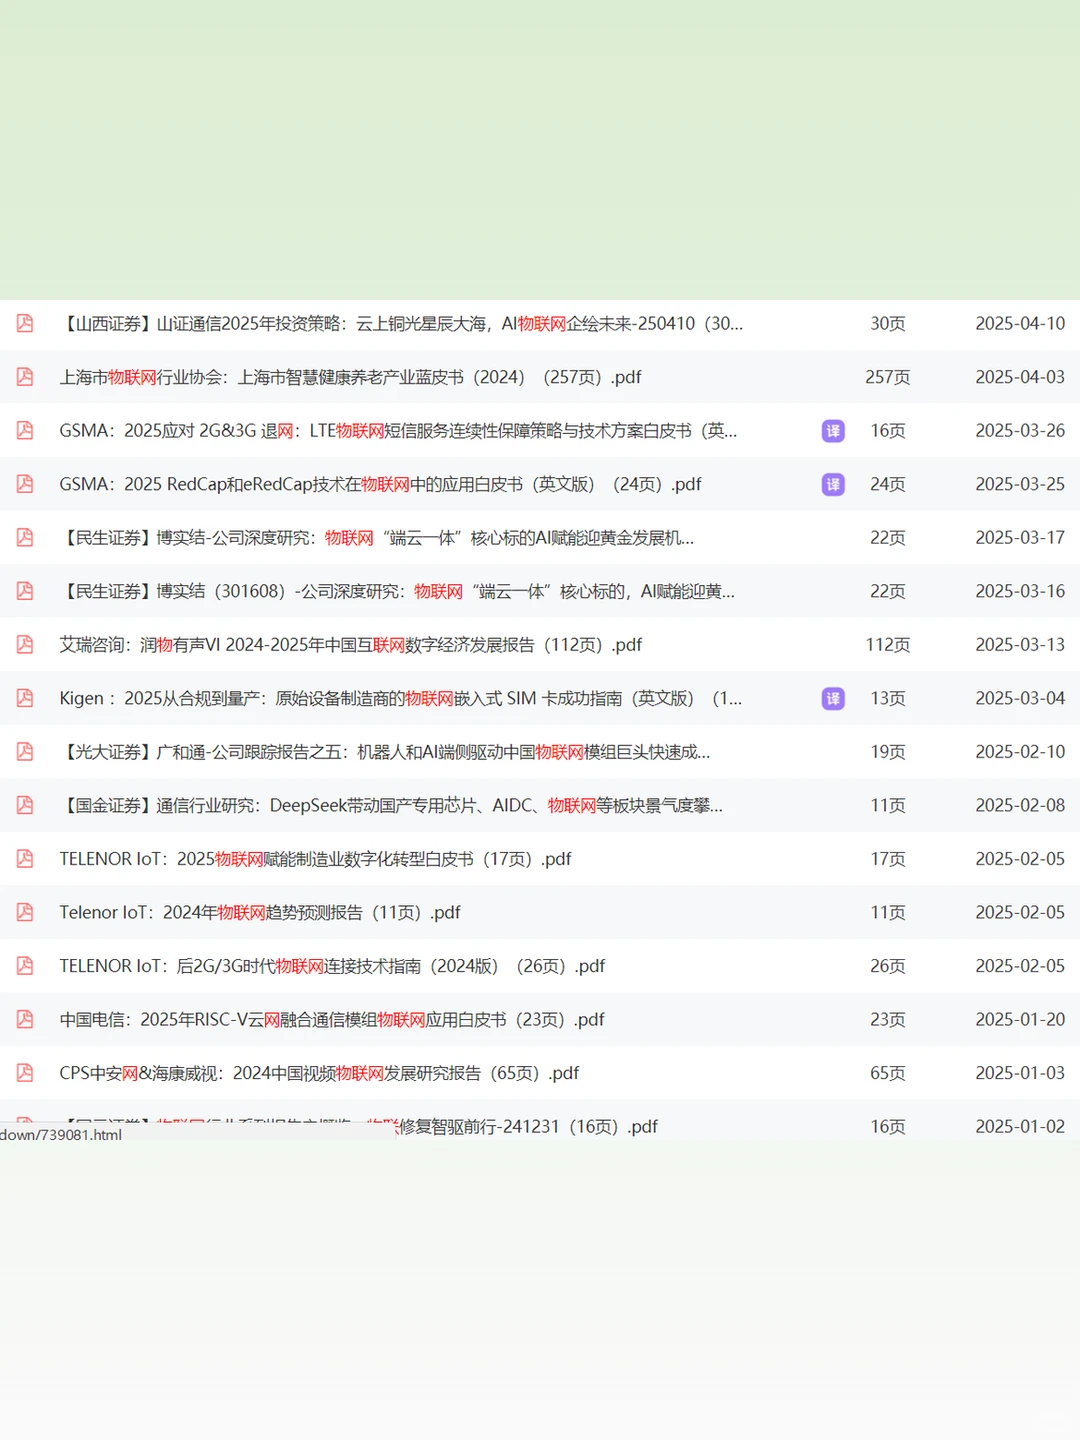Open 上海市智慧健康养老产业蓝皮书 PDF link

point(350,377)
